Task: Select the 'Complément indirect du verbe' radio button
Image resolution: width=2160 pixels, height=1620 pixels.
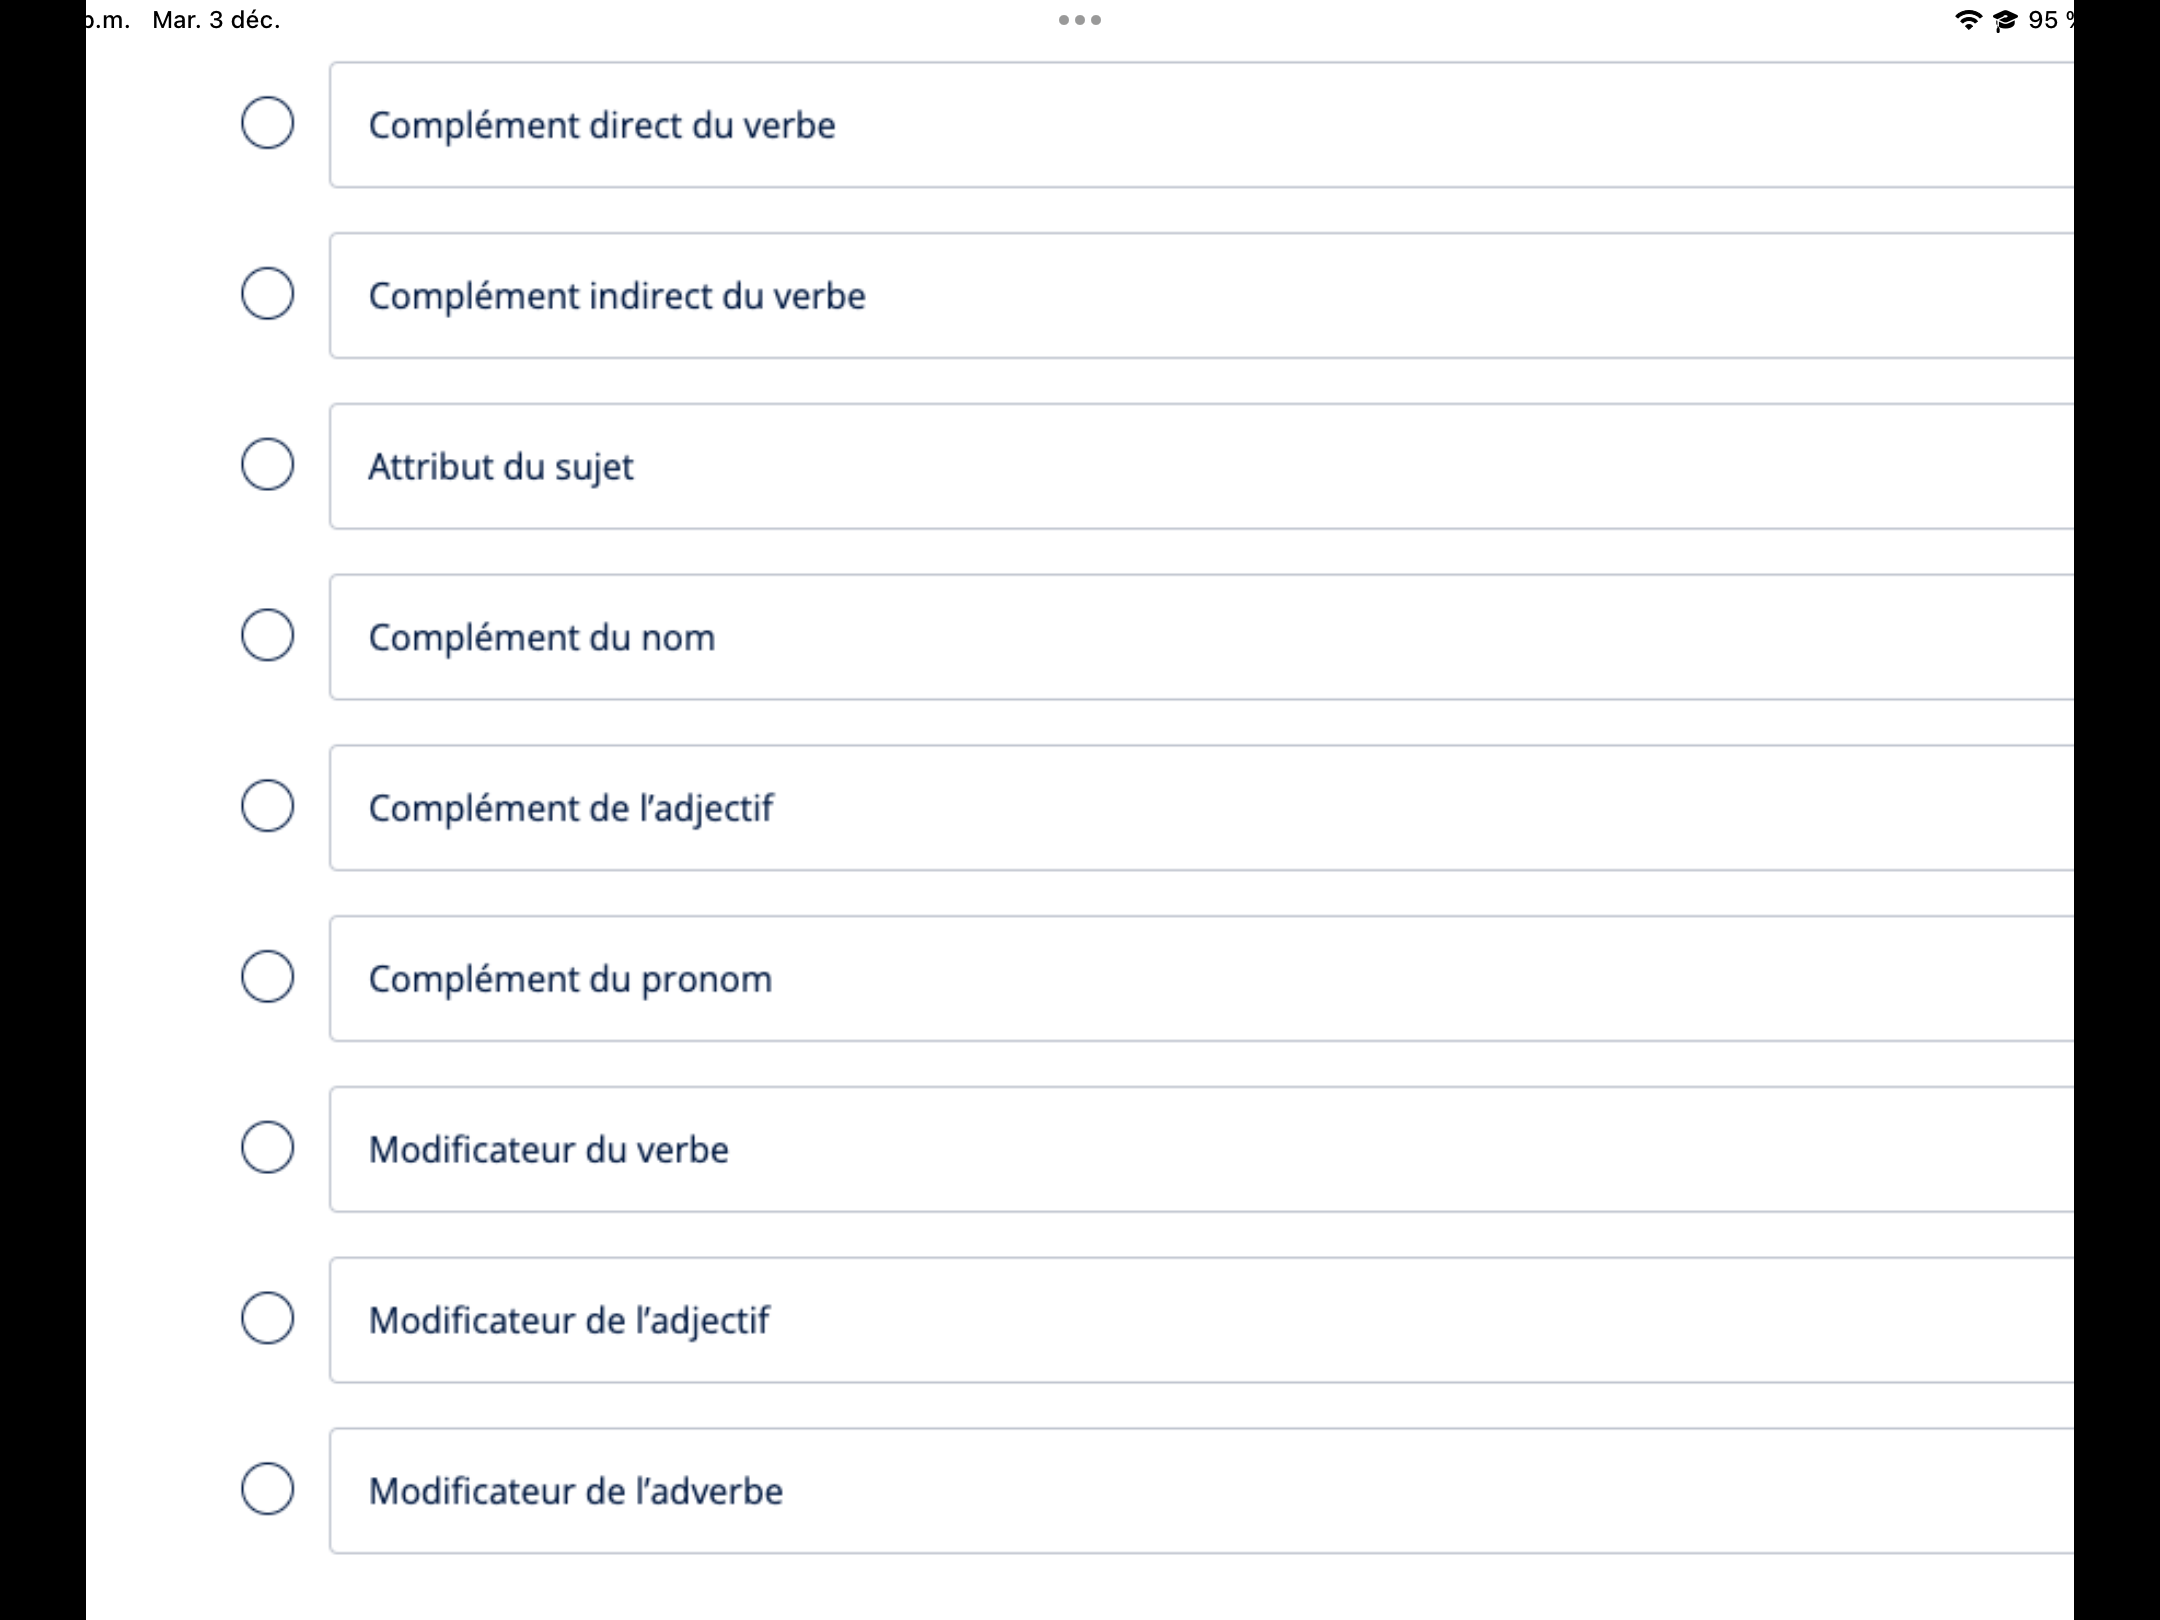Action: tap(267, 294)
